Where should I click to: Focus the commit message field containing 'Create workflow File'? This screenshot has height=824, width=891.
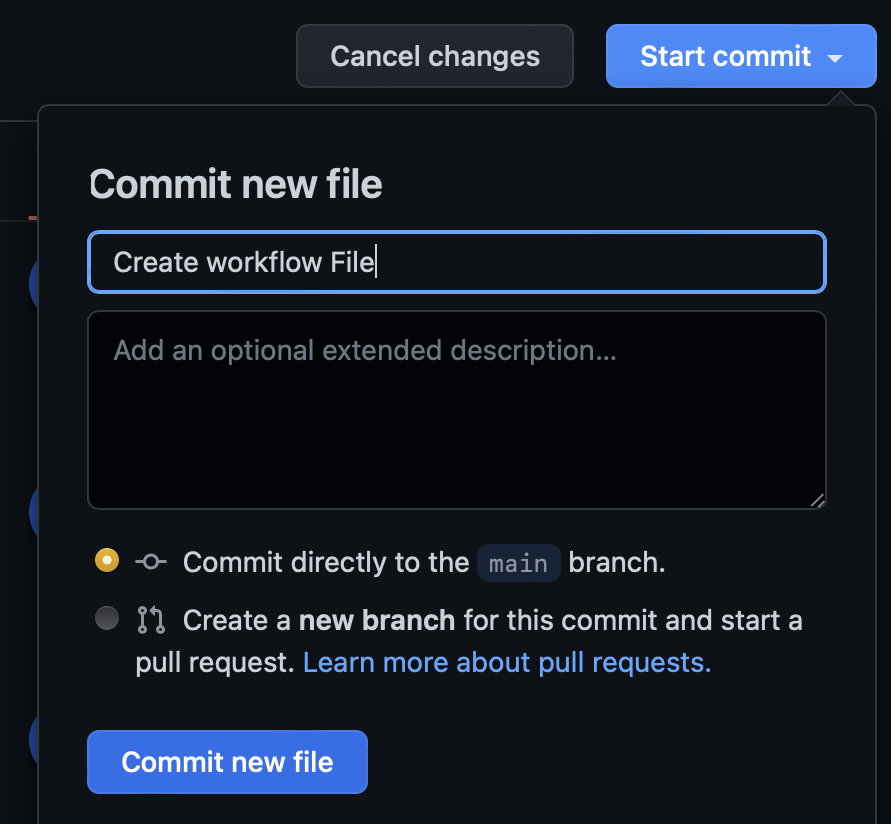[x=456, y=262]
